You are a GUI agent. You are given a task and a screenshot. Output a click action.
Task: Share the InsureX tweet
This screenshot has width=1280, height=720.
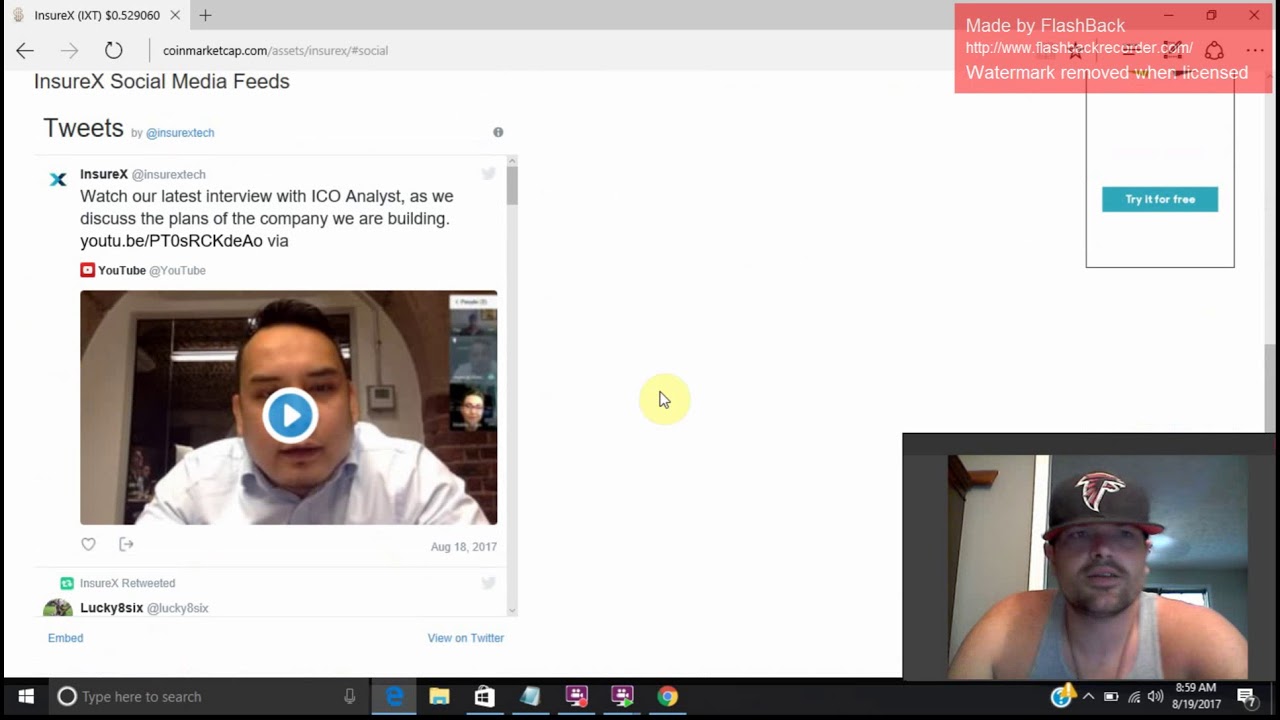pos(126,544)
